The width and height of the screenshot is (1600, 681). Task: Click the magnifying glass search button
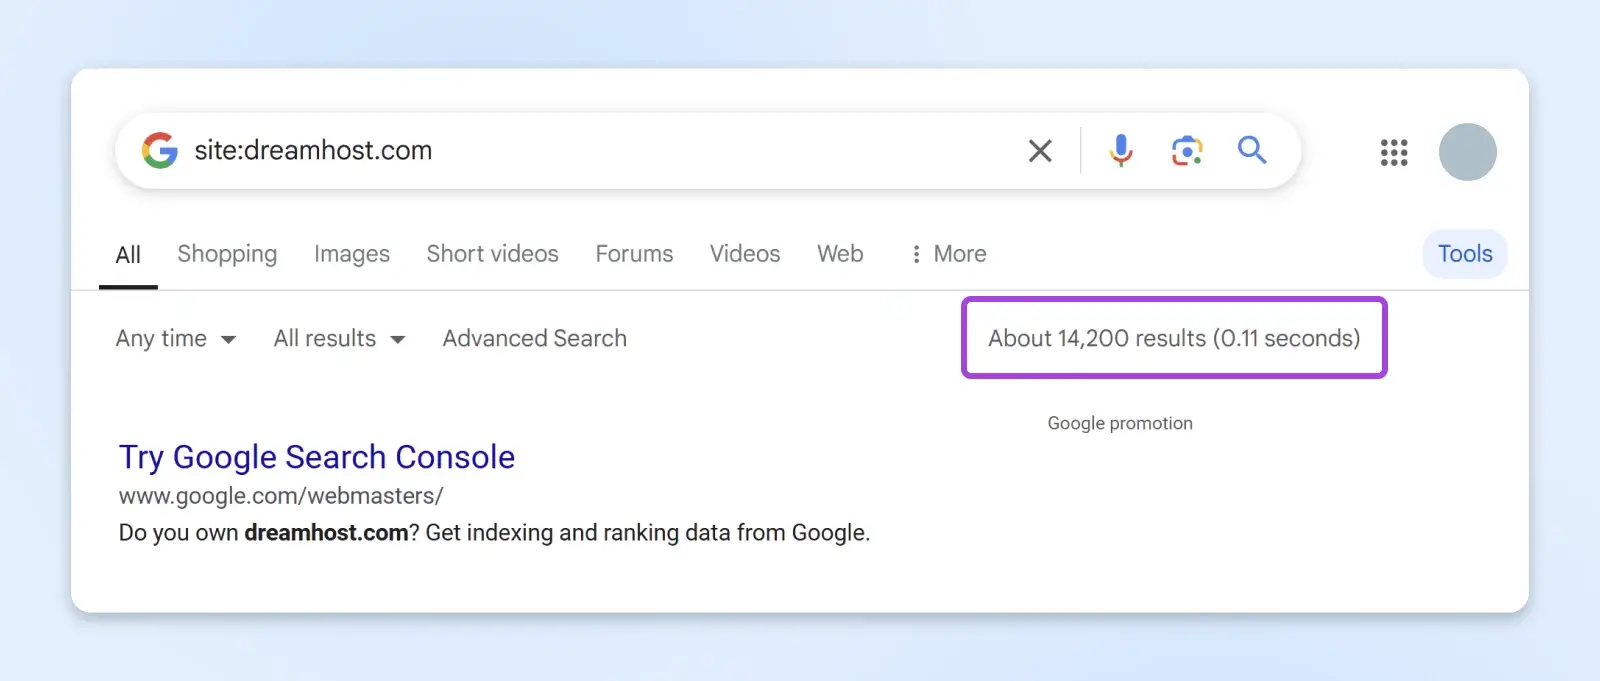point(1252,150)
